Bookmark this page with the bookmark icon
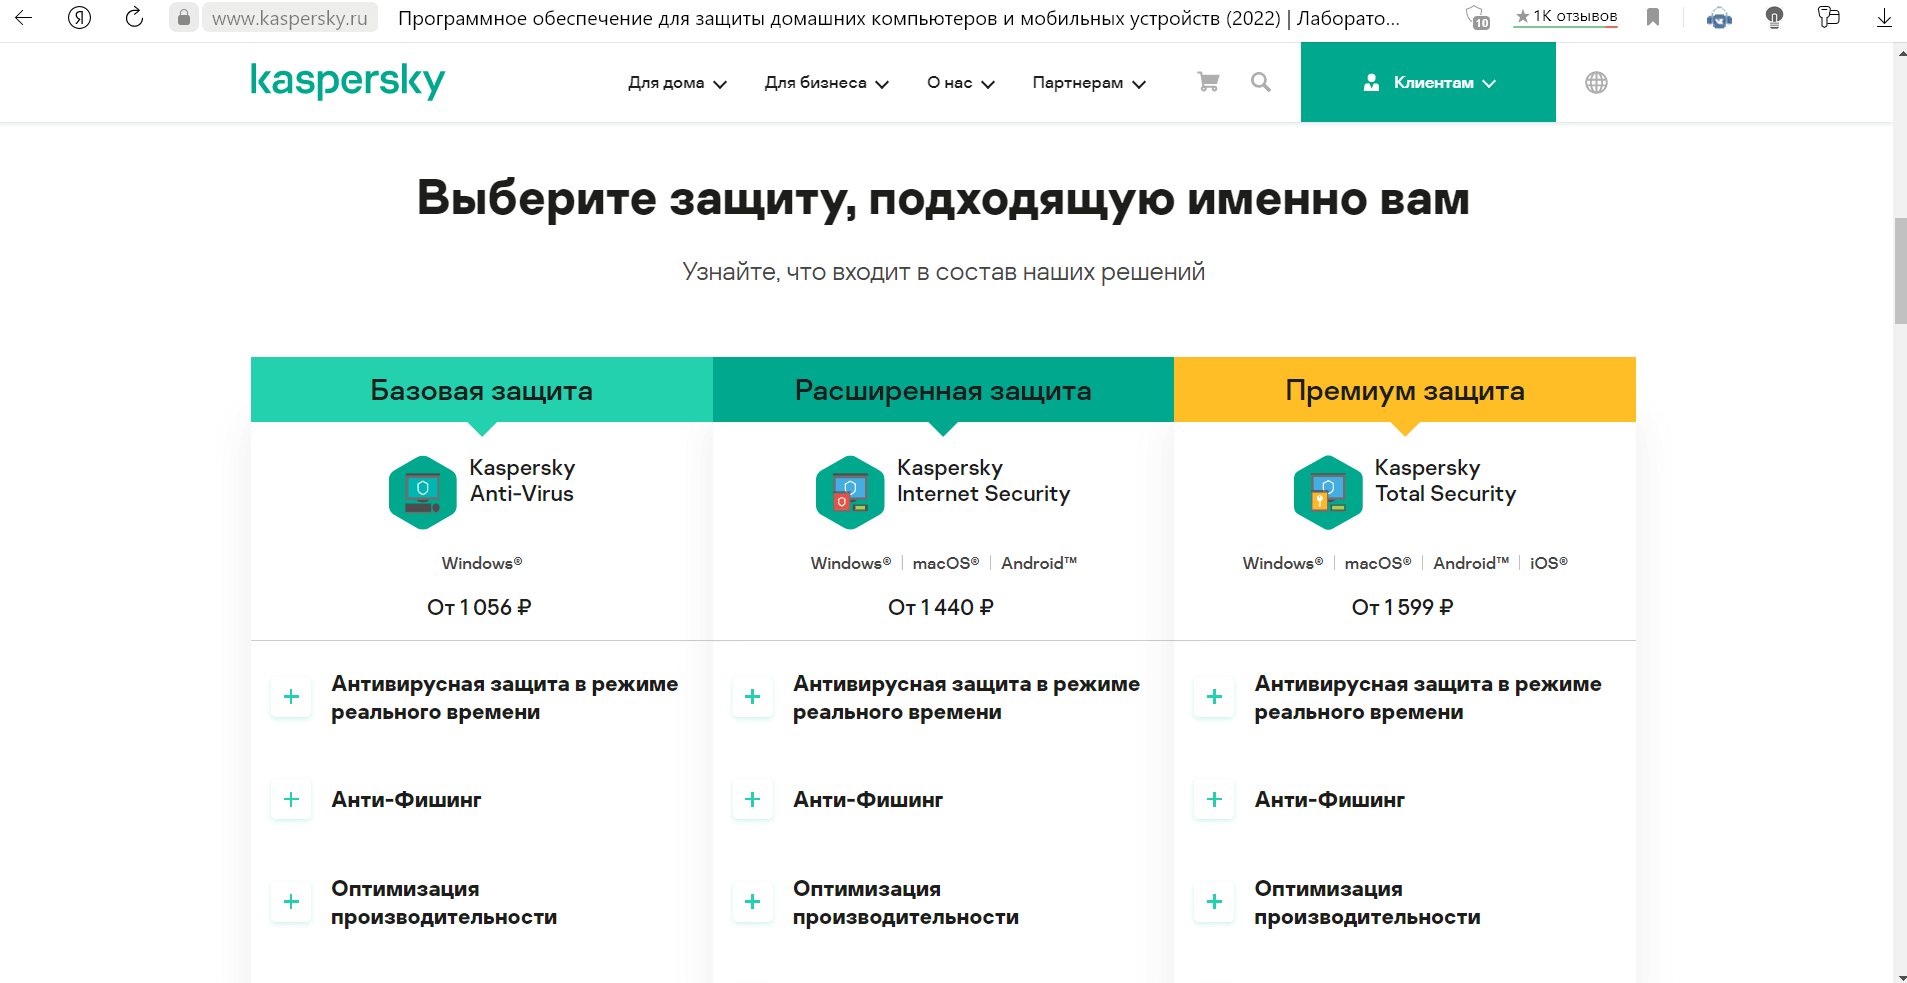The width and height of the screenshot is (1907, 983). [x=1653, y=17]
